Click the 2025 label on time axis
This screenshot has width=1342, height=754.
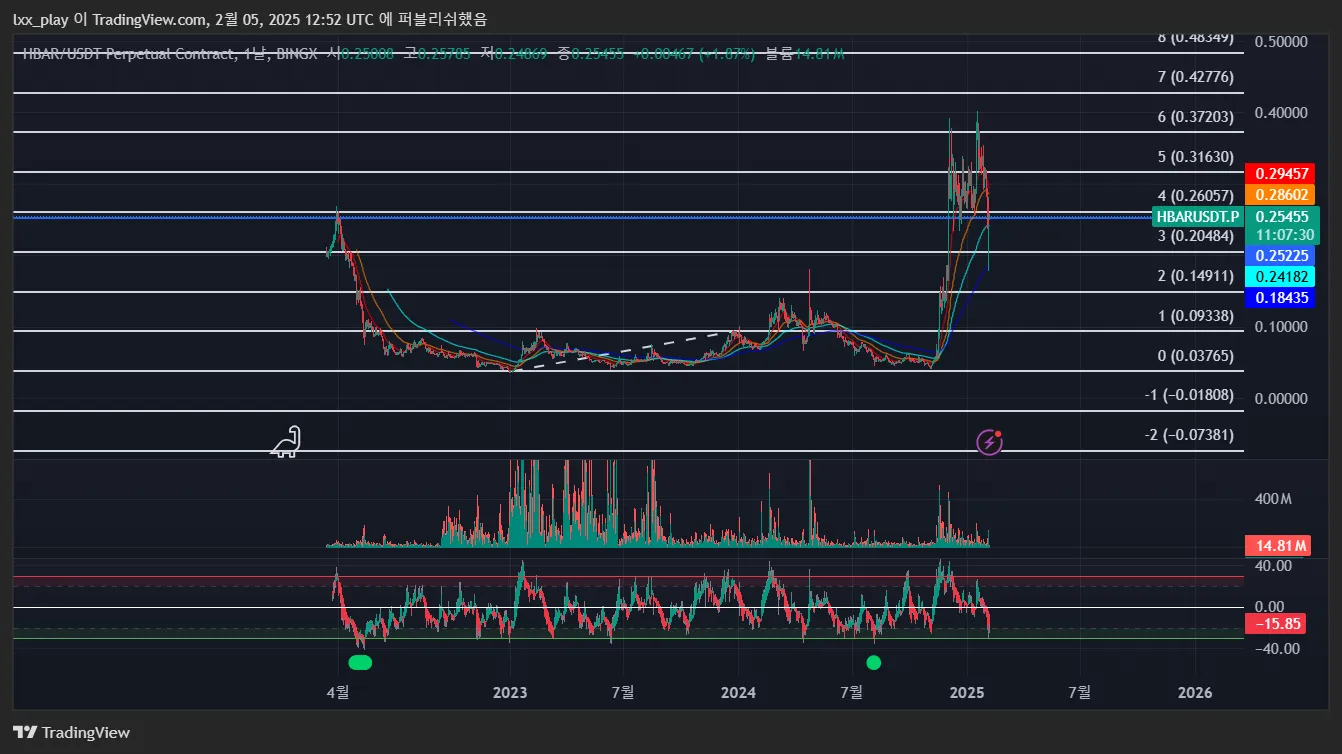(x=967, y=692)
